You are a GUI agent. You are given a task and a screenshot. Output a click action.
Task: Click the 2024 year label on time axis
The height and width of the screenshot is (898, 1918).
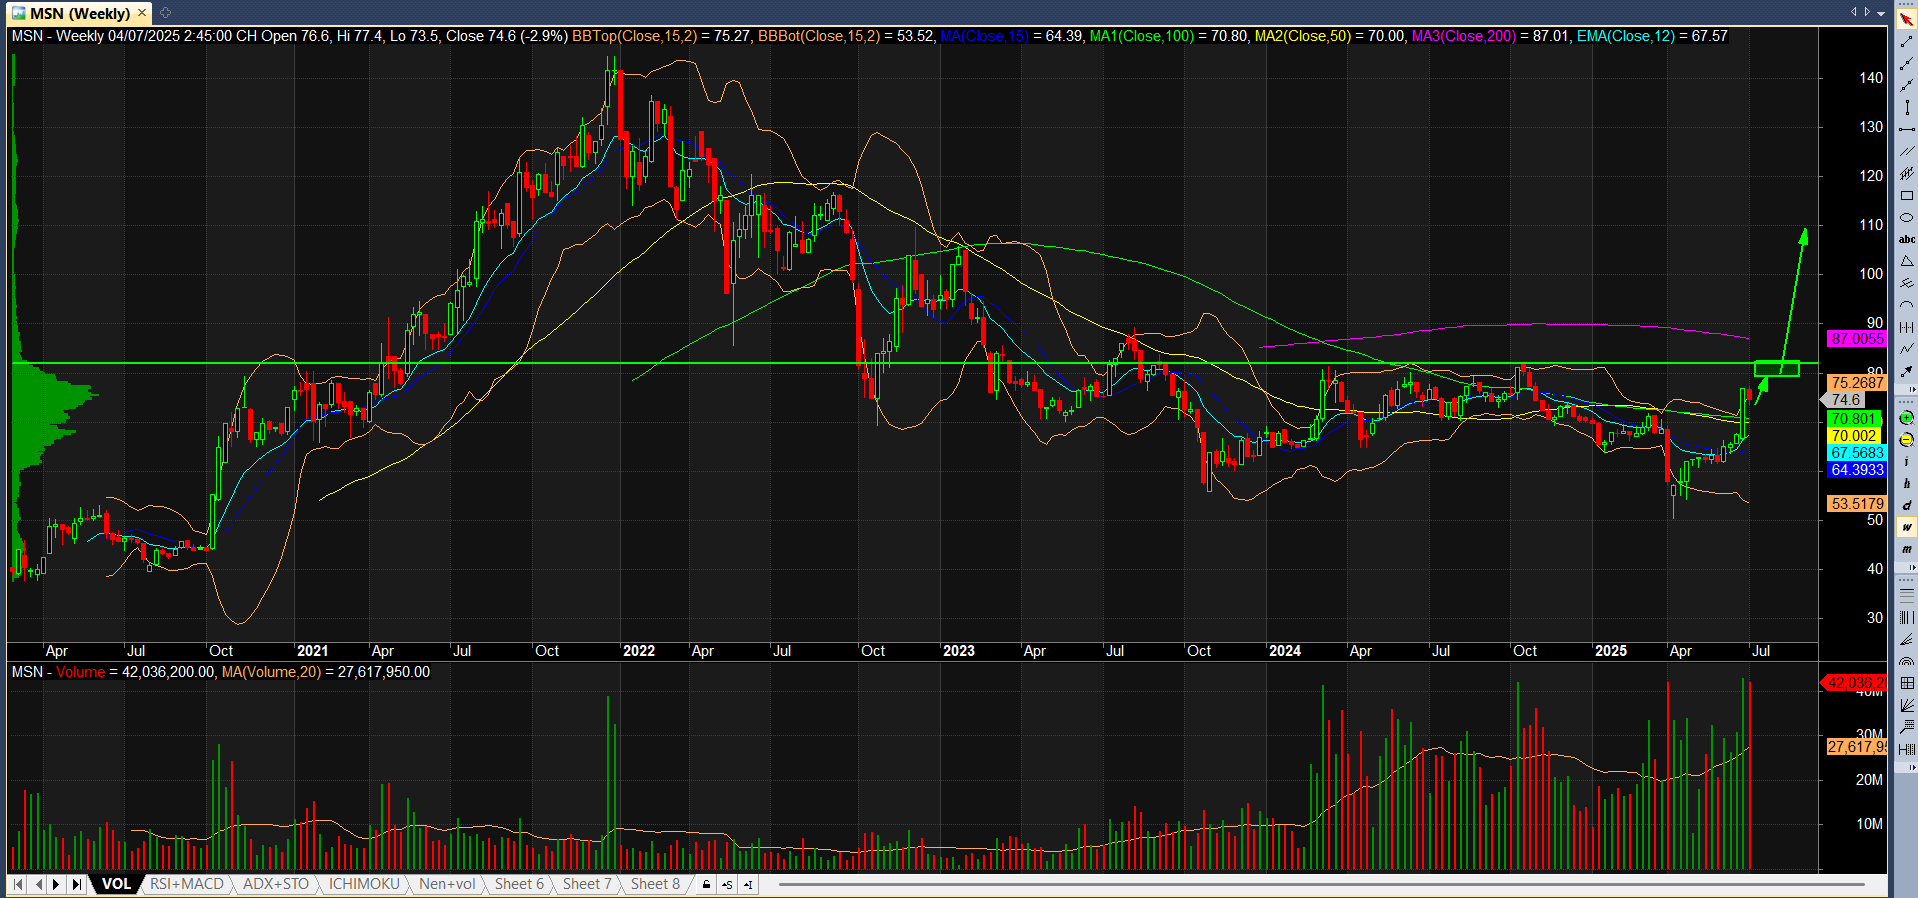click(x=1285, y=651)
